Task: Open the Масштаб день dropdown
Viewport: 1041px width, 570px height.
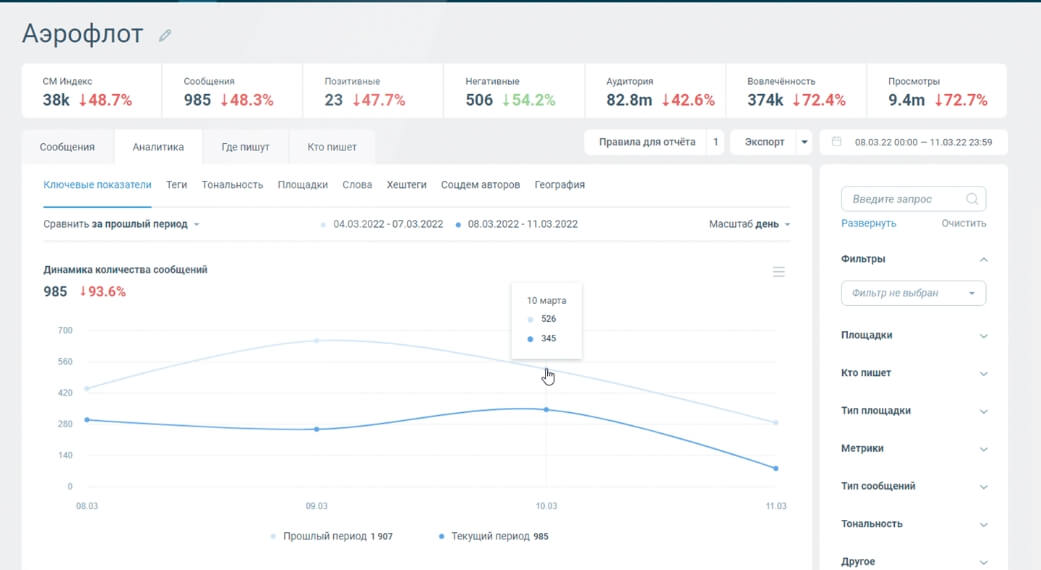Action: [749, 224]
